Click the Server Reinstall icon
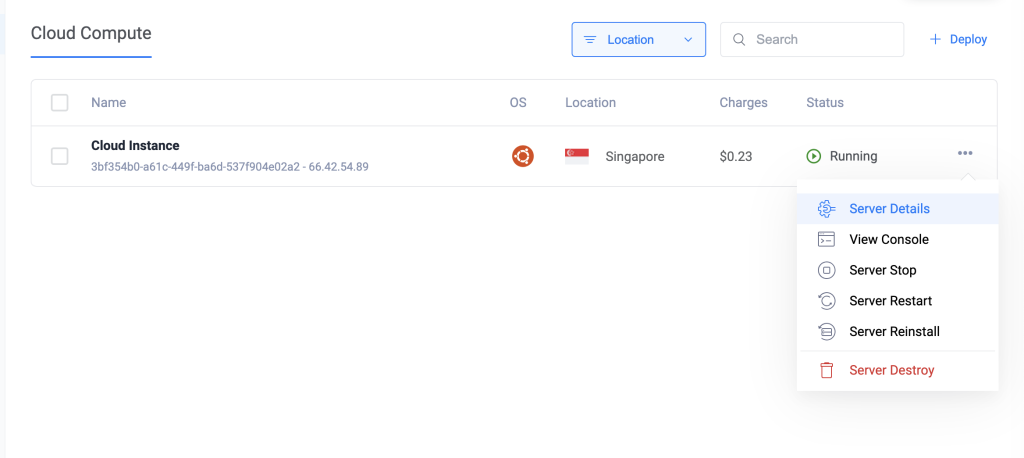This screenshot has width=1024, height=458. click(x=826, y=332)
